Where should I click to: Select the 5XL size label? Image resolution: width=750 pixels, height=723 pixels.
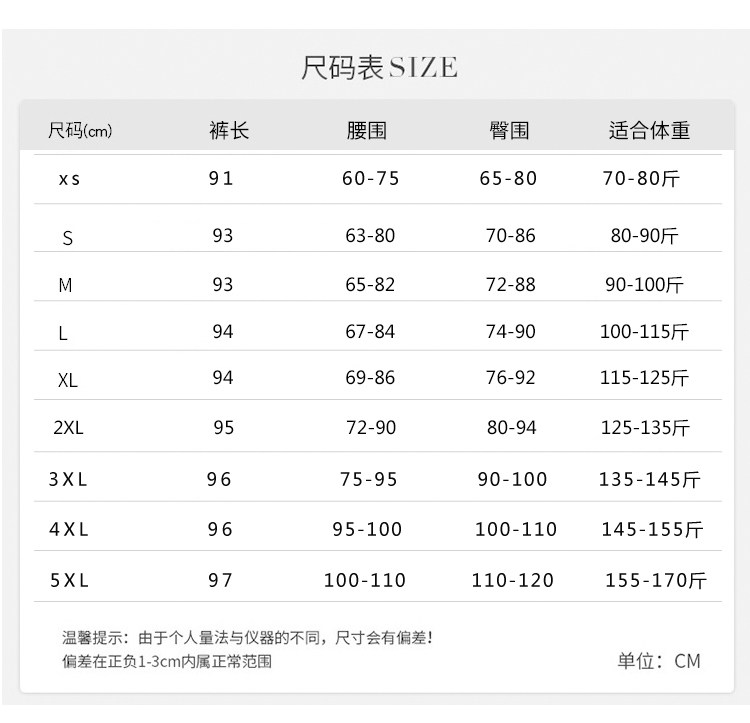pyautogui.click(x=69, y=580)
